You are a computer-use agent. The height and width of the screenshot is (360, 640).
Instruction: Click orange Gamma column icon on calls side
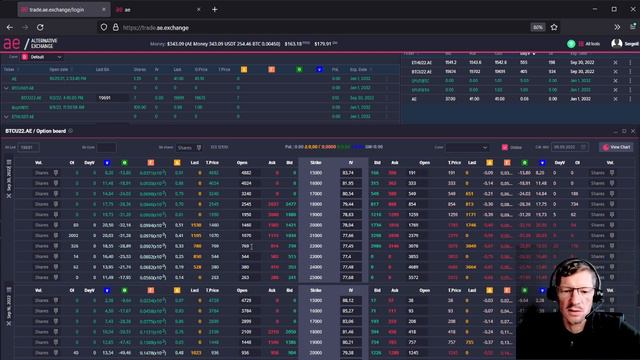(151, 162)
